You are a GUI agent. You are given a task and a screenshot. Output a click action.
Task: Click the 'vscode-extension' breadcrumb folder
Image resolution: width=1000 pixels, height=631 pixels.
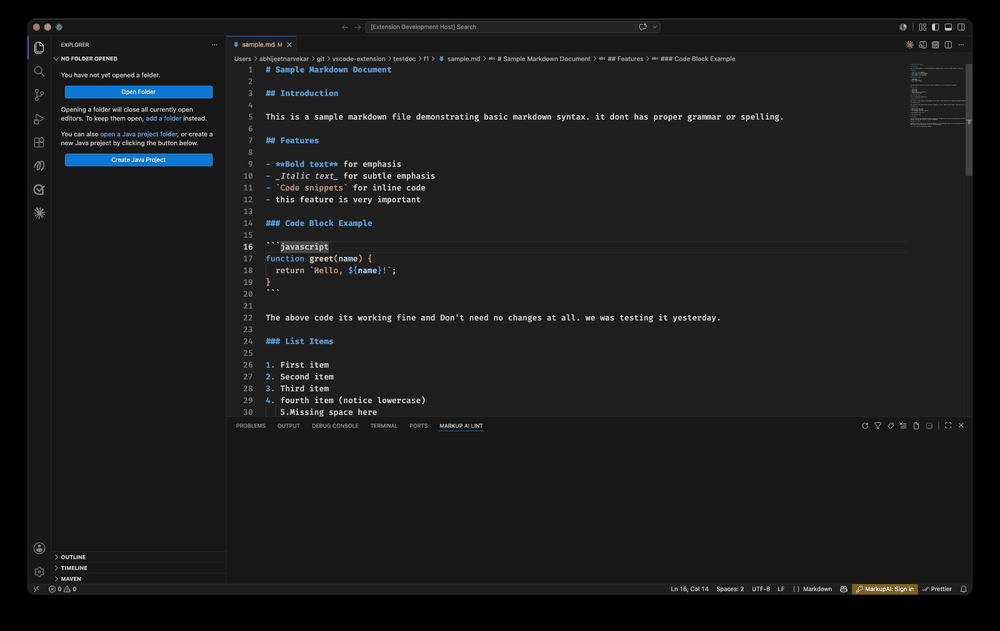[358, 59]
